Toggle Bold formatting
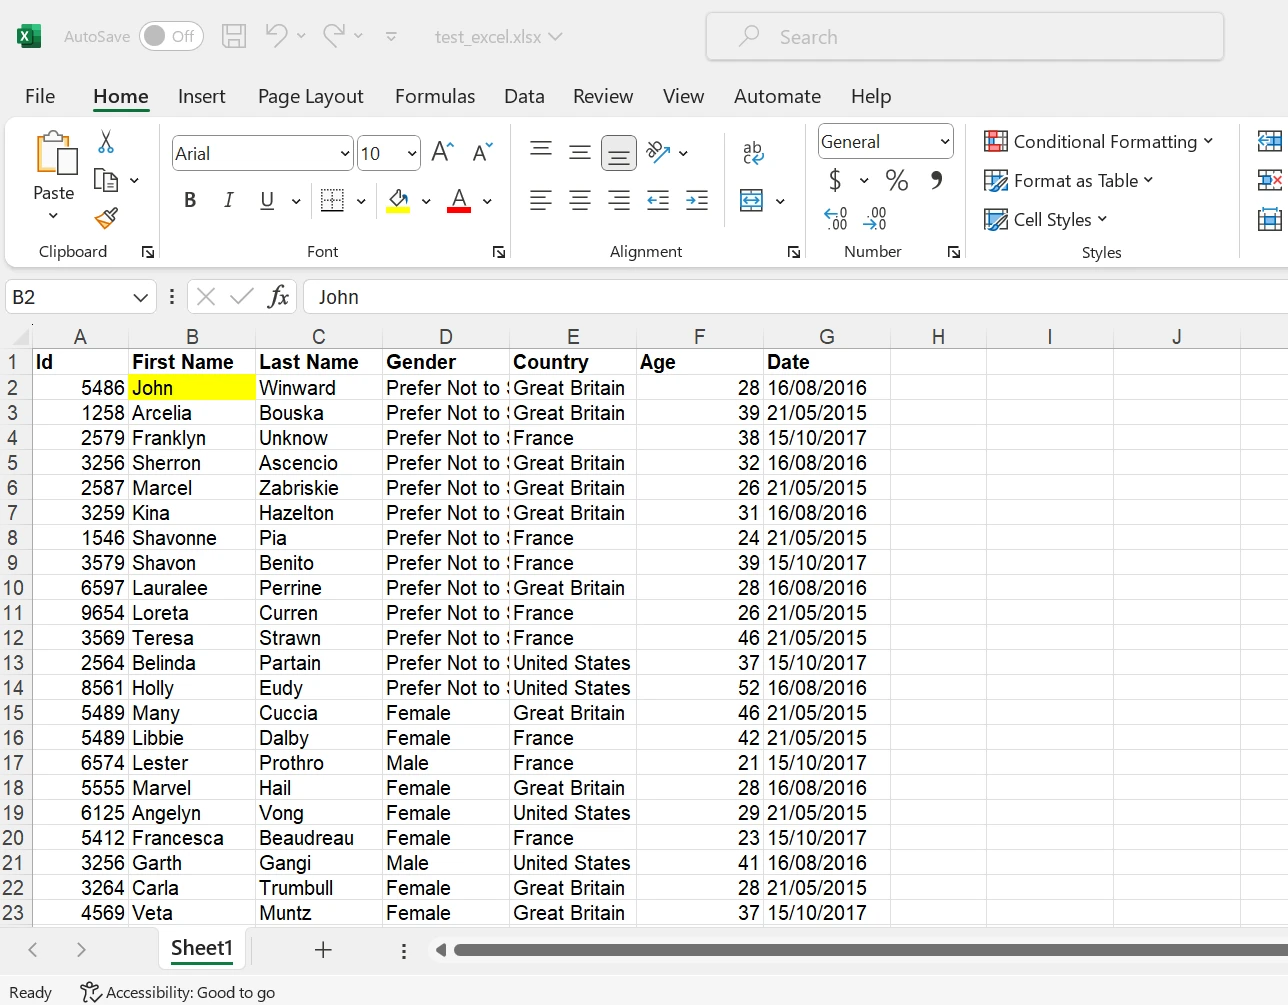The width and height of the screenshot is (1288, 1005). (x=190, y=201)
